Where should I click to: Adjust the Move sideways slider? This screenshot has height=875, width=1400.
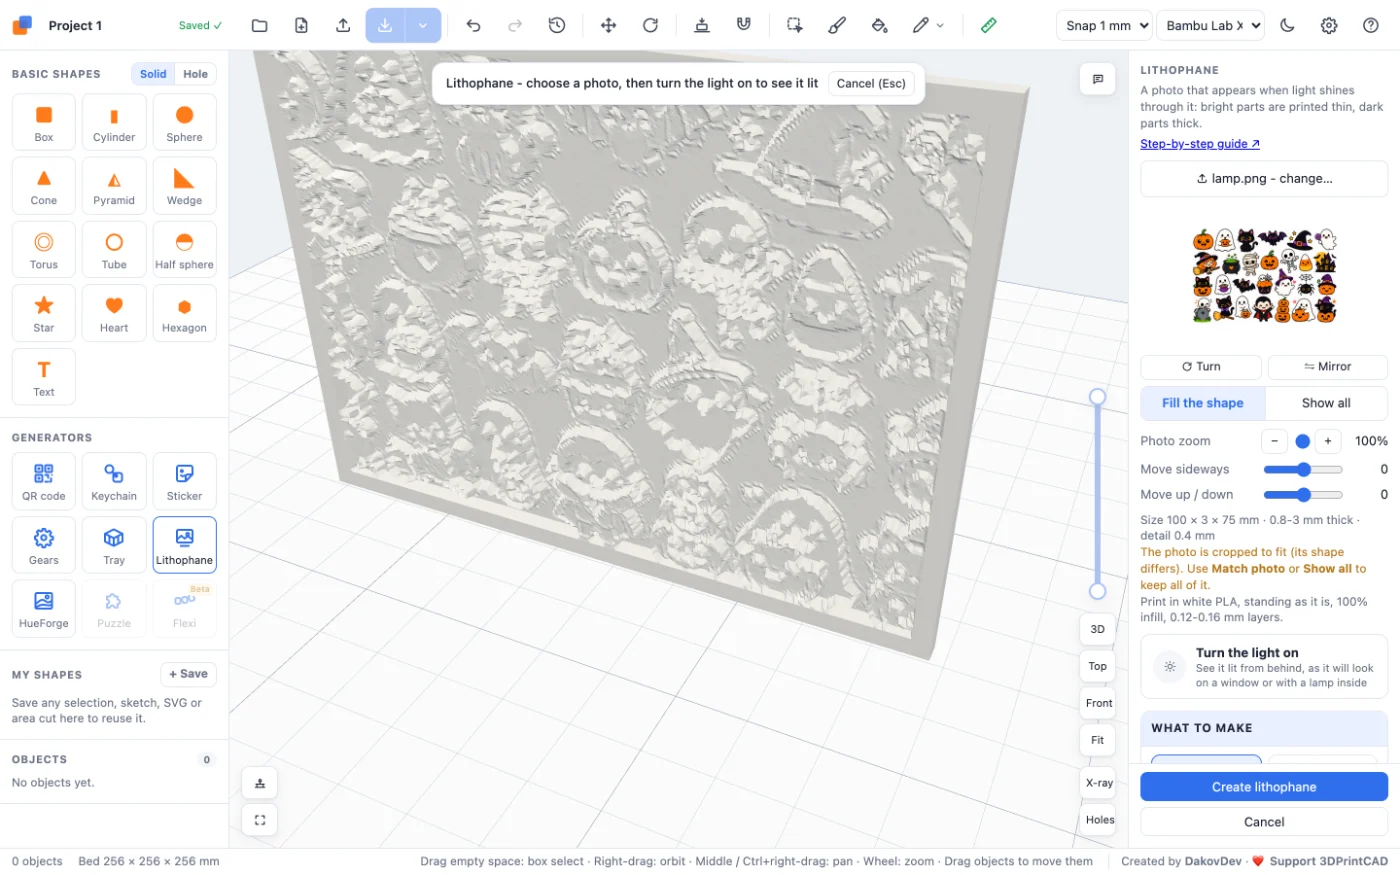[1303, 469]
